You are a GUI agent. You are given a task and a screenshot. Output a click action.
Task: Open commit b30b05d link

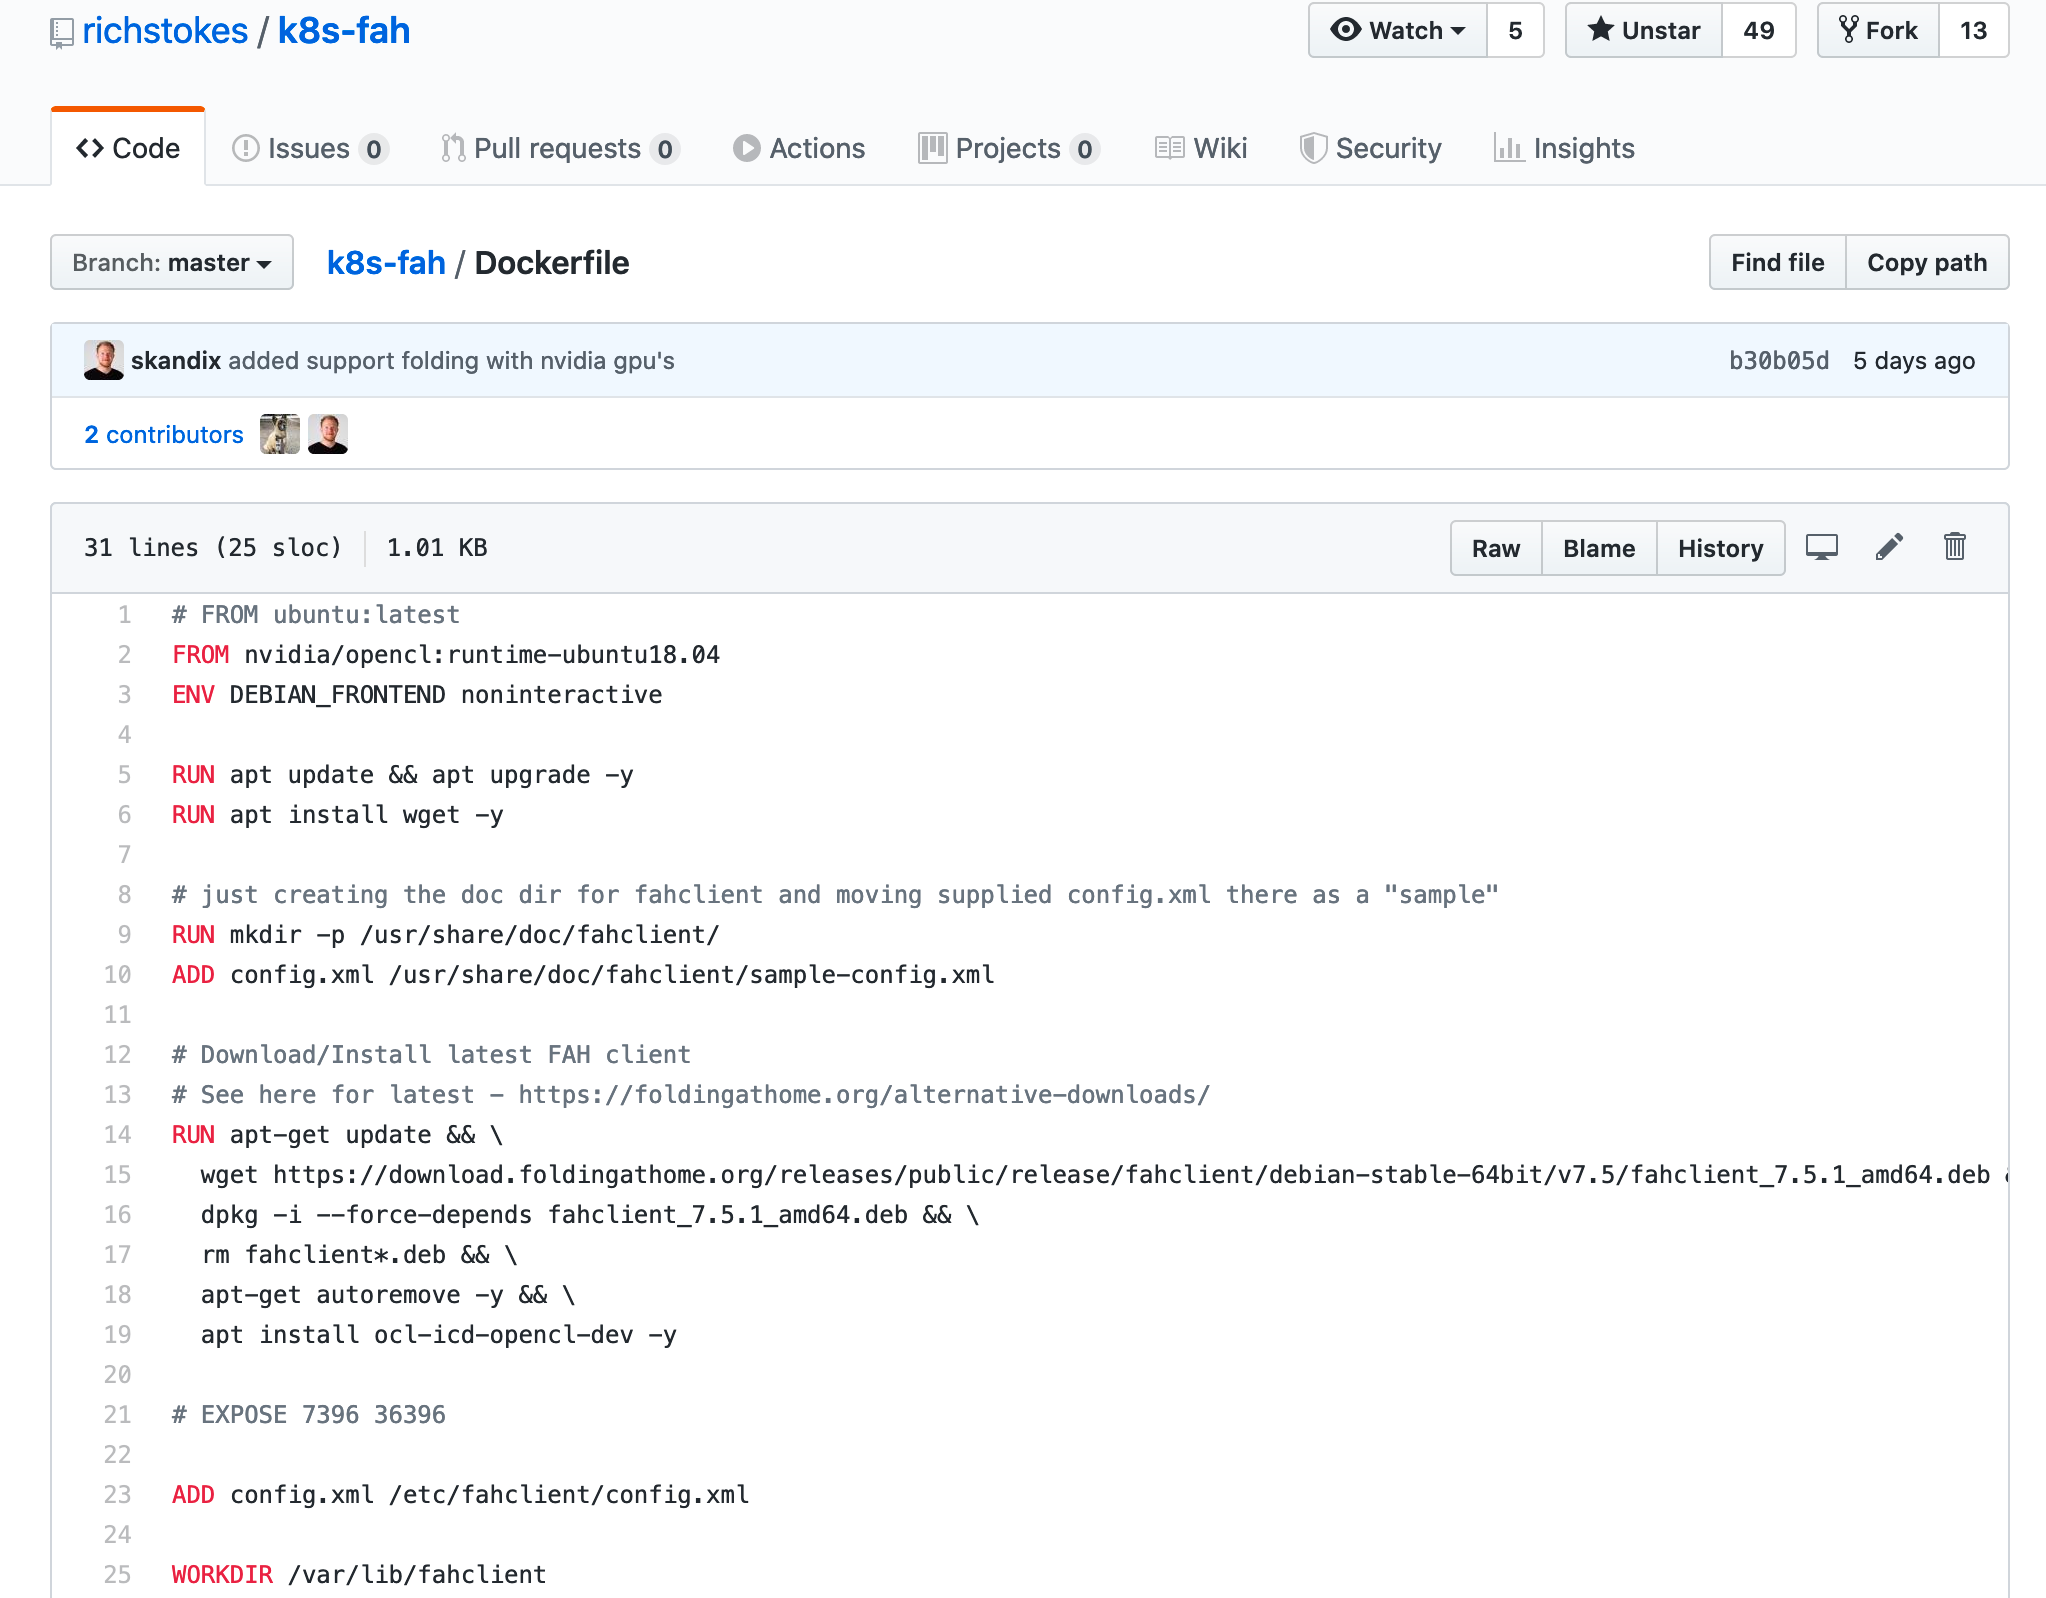coord(1778,361)
